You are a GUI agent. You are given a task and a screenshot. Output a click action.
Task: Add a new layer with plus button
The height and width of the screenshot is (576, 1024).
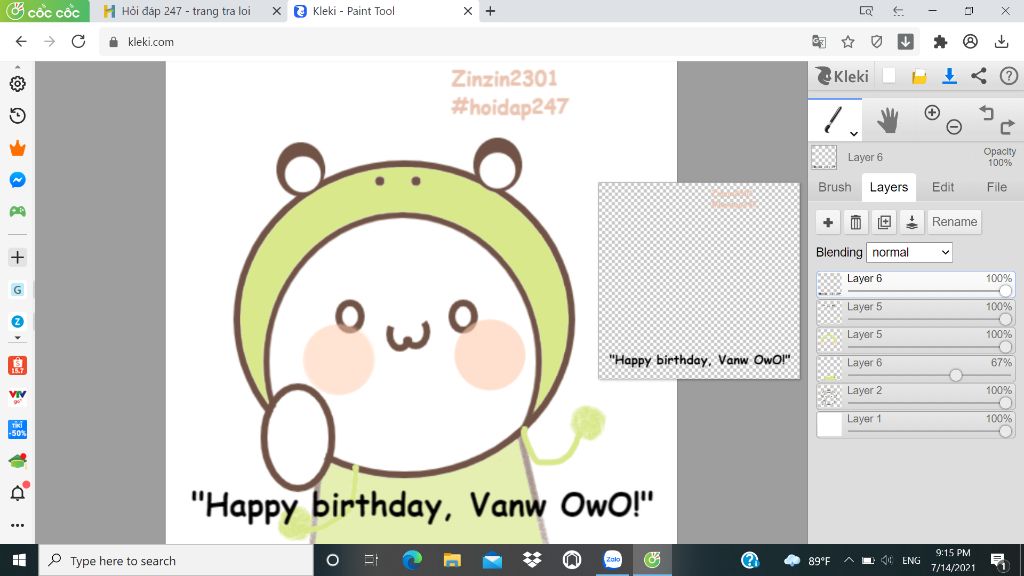click(828, 222)
